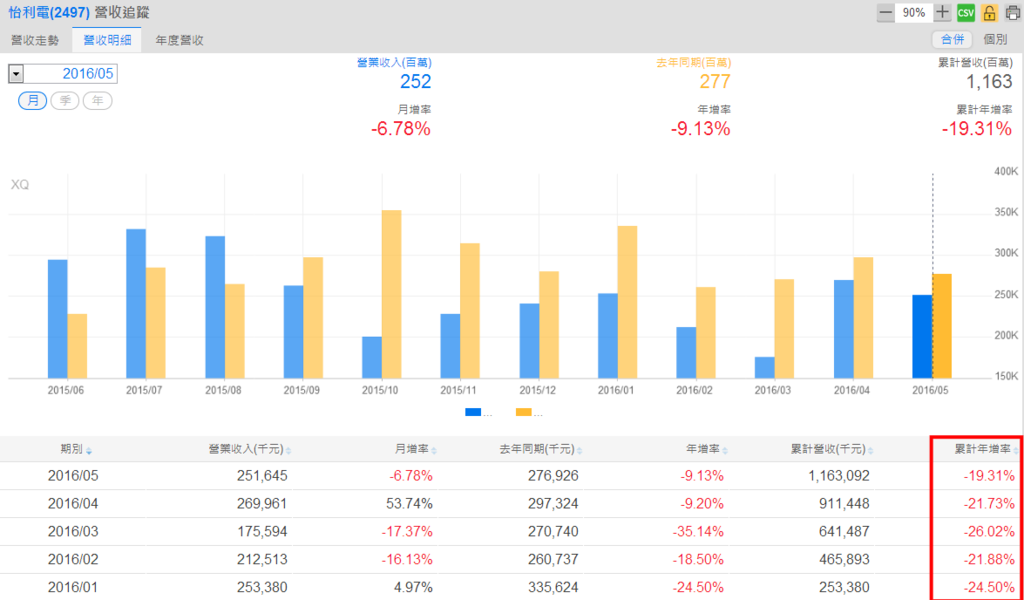Image resolution: width=1024 pixels, height=600 pixels.
Task: Toggle the blue revenue series legend swatch
Action: pyautogui.click(x=473, y=412)
